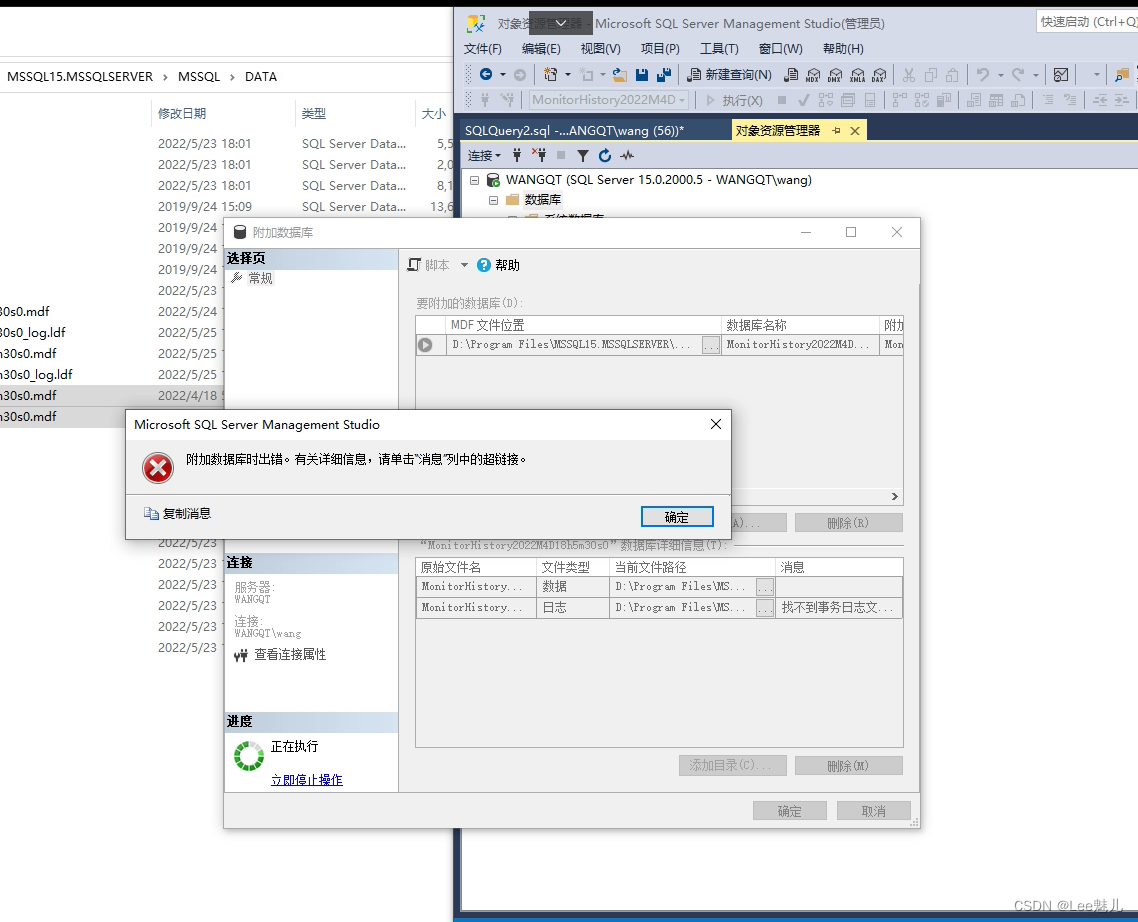This screenshot has height=922, width=1138.
Task: Open a new DMX query icon
Action: click(x=835, y=74)
